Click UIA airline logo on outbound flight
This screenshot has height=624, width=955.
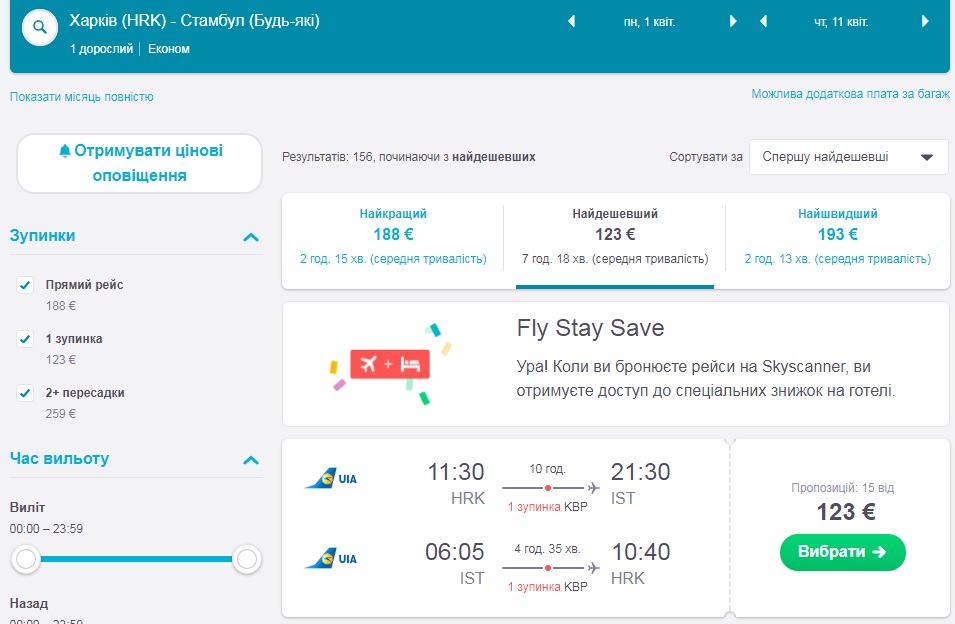[x=331, y=479]
